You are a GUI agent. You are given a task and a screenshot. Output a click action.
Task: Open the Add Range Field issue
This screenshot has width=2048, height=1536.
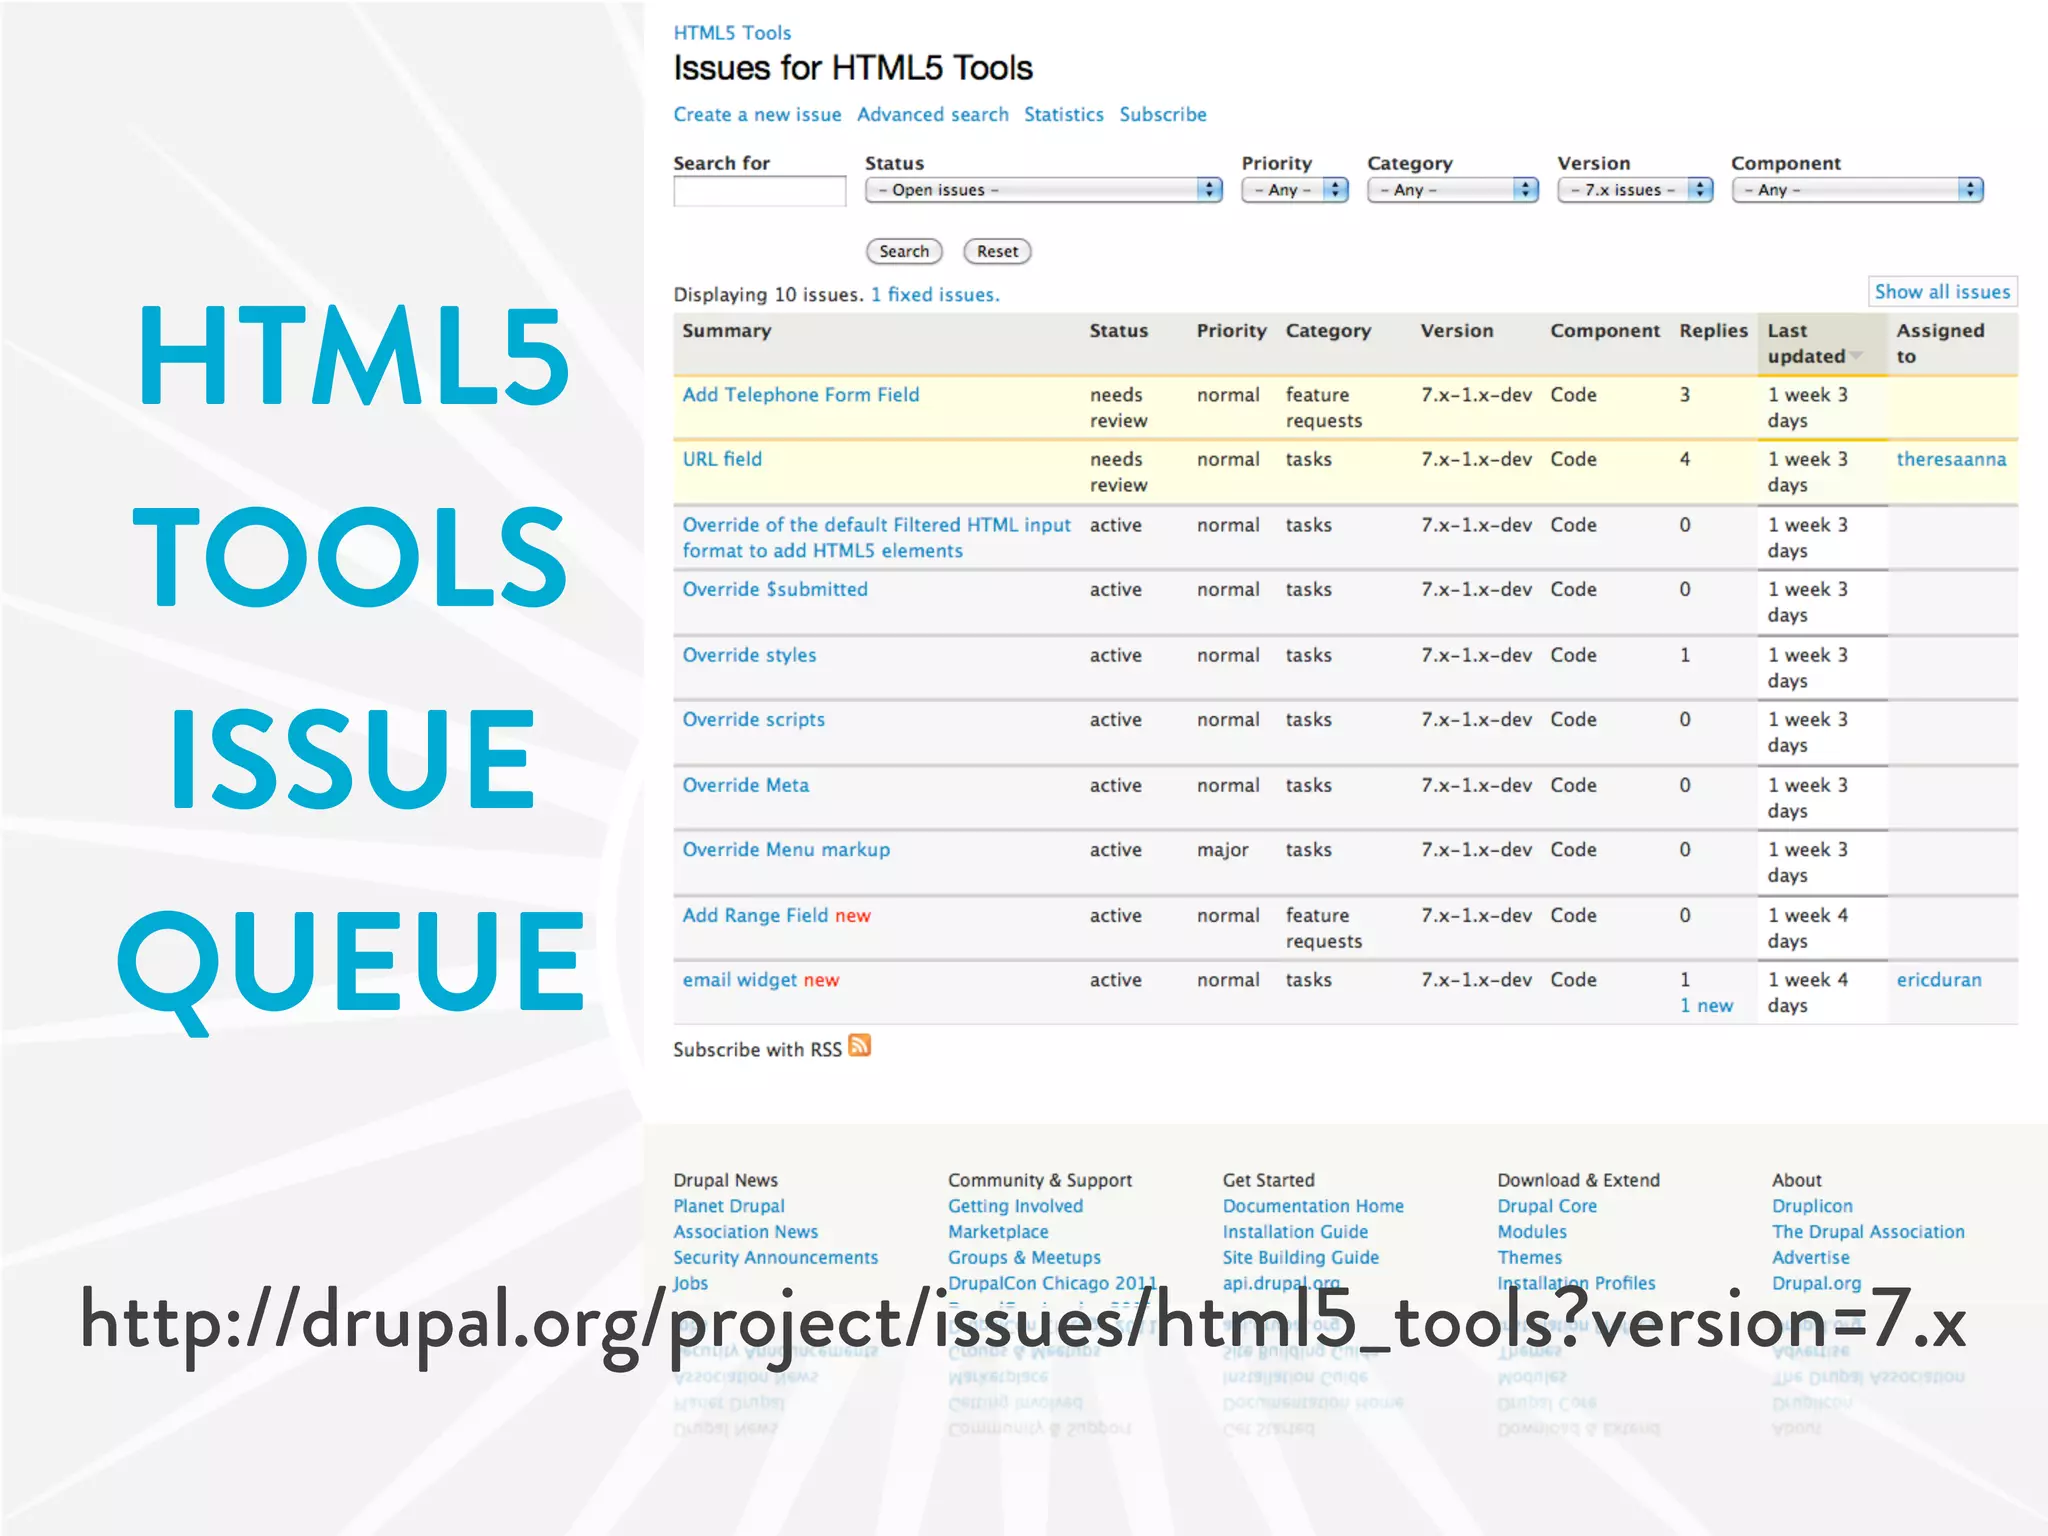pyautogui.click(x=755, y=916)
